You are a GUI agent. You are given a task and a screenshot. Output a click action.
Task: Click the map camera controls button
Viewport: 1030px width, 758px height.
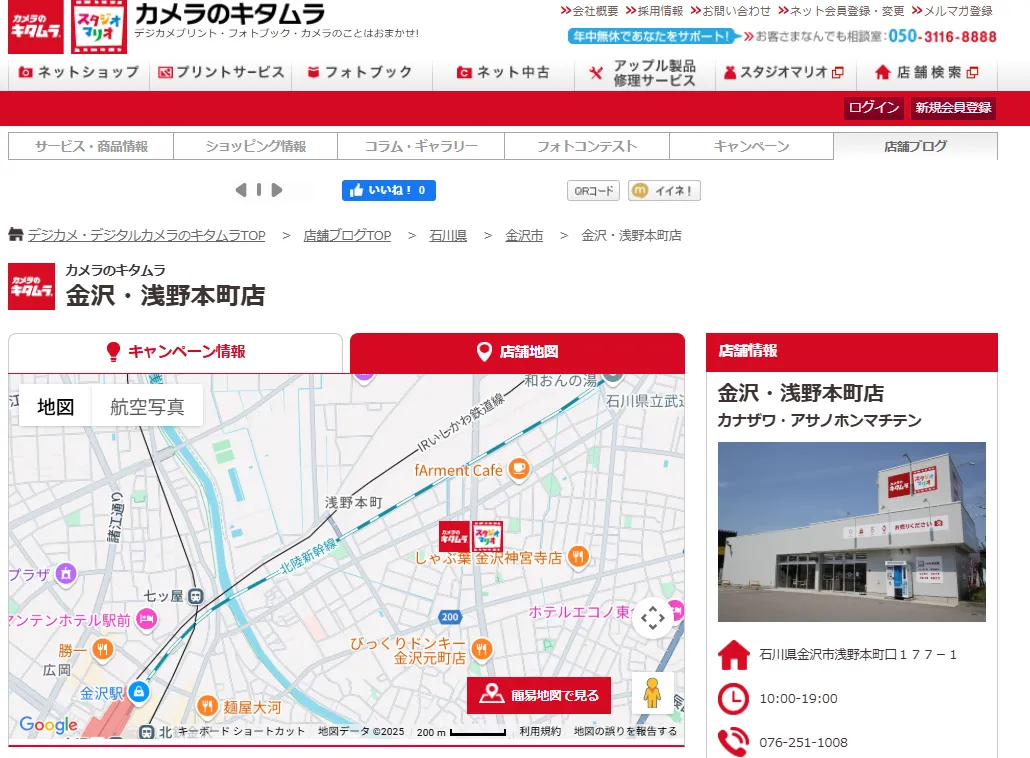(653, 618)
